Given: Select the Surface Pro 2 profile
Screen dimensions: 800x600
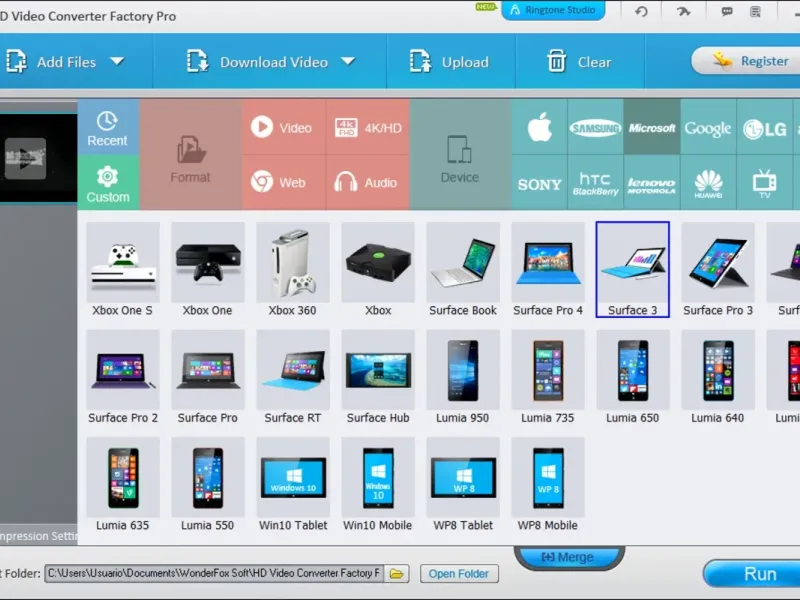Looking at the screenshot, I should [x=123, y=377].
